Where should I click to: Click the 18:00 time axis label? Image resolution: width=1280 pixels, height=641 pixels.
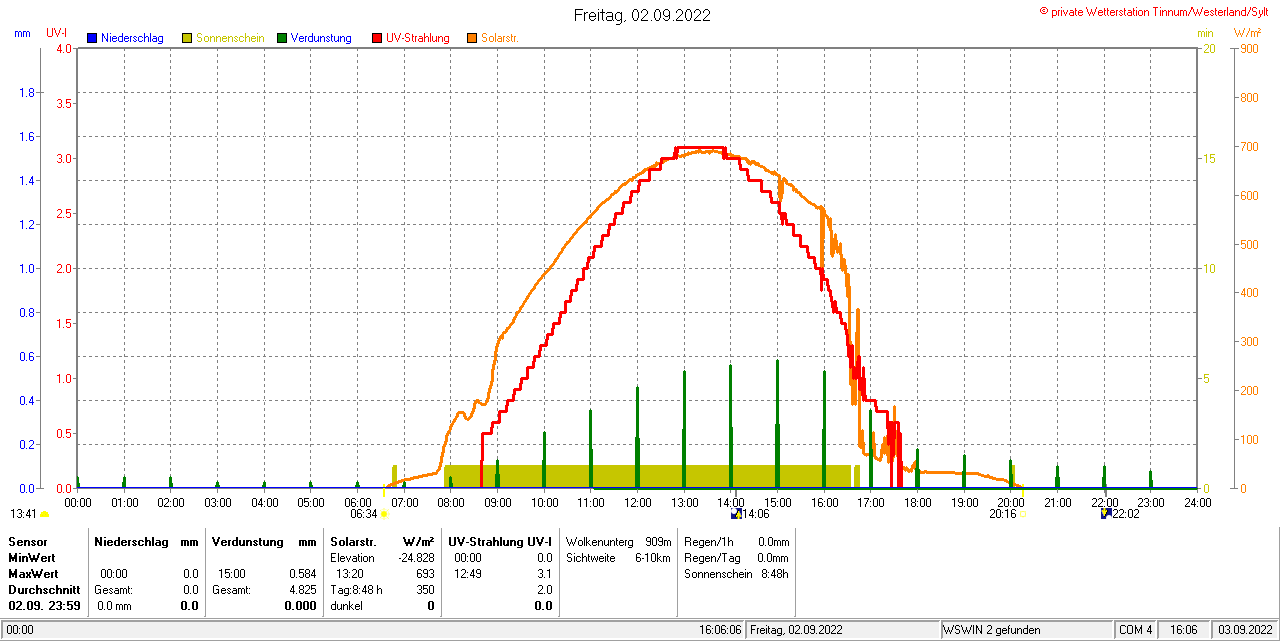tap(918, 502)
